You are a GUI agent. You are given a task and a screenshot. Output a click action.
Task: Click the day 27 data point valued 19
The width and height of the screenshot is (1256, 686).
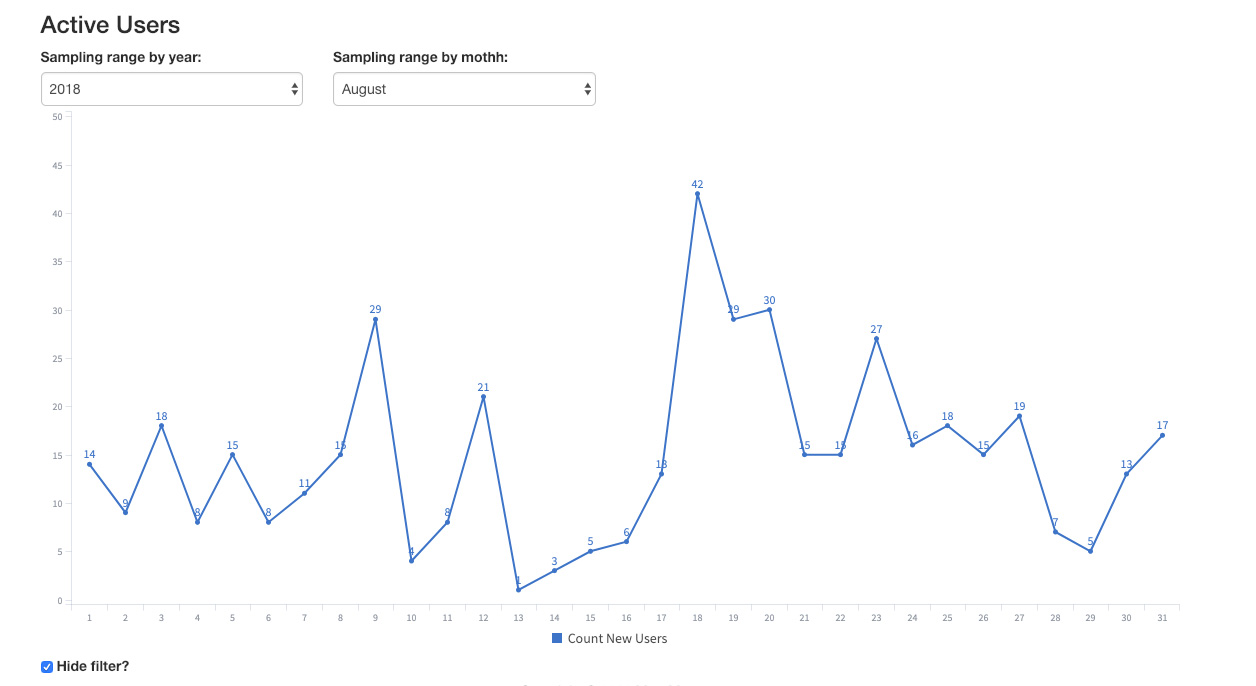[x=1019, y=416]
